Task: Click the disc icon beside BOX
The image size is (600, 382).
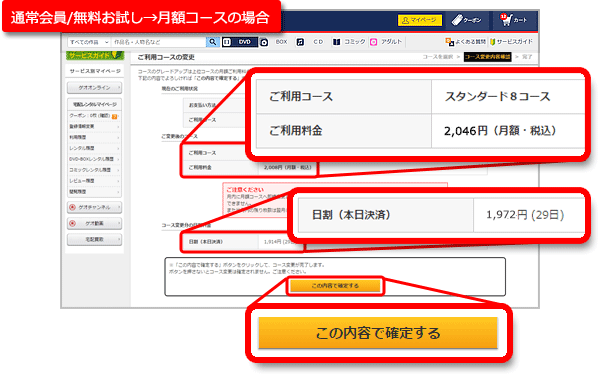Action: [264, 42]
